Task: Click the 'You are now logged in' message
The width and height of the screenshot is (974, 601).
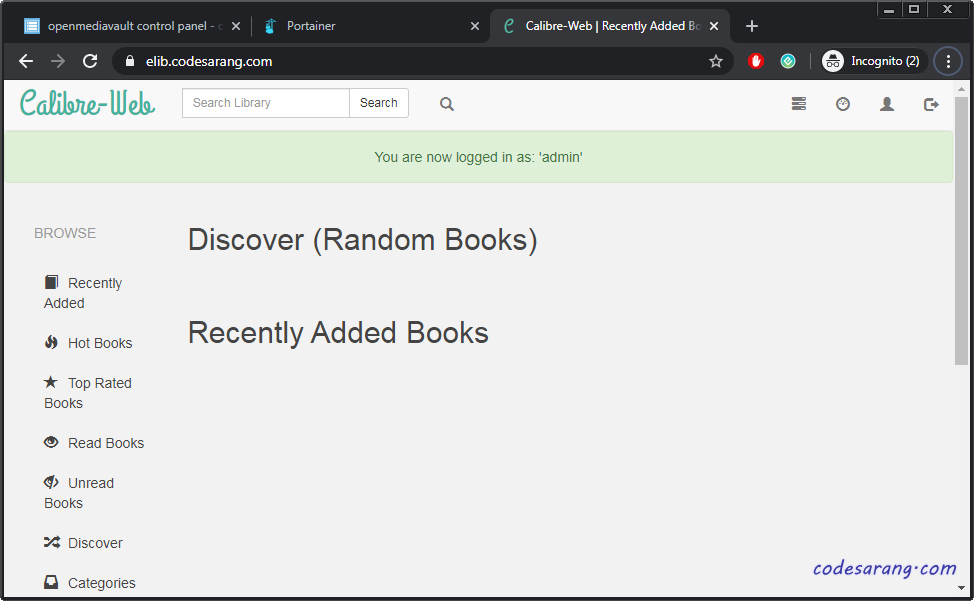Action: (x=478, y=157)
